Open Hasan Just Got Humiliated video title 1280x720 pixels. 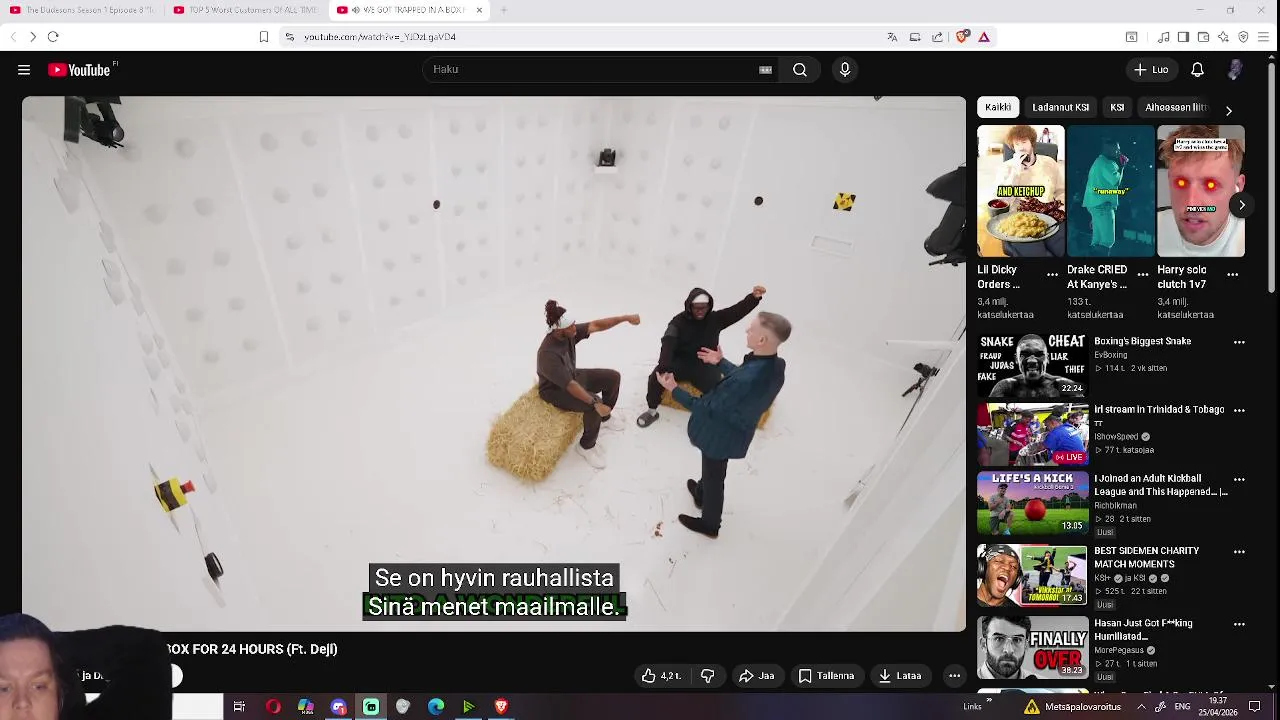point(1143,629)
